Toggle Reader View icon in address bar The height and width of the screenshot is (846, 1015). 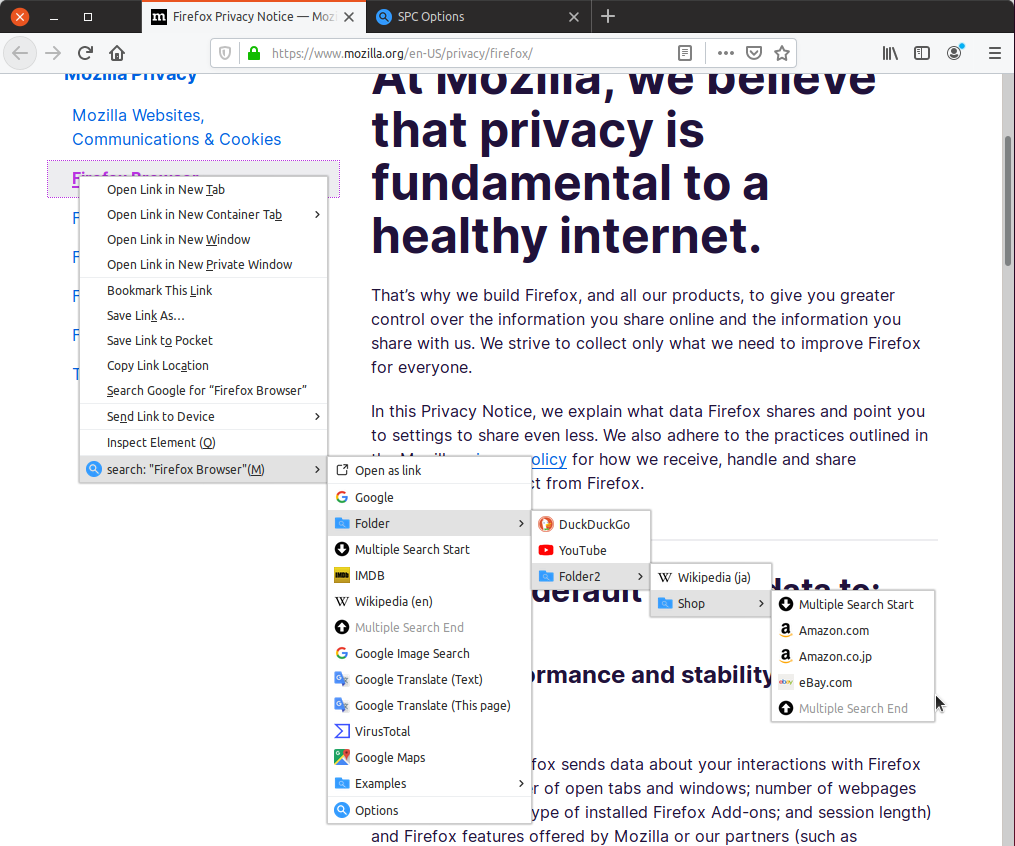[x=684, y=53]
